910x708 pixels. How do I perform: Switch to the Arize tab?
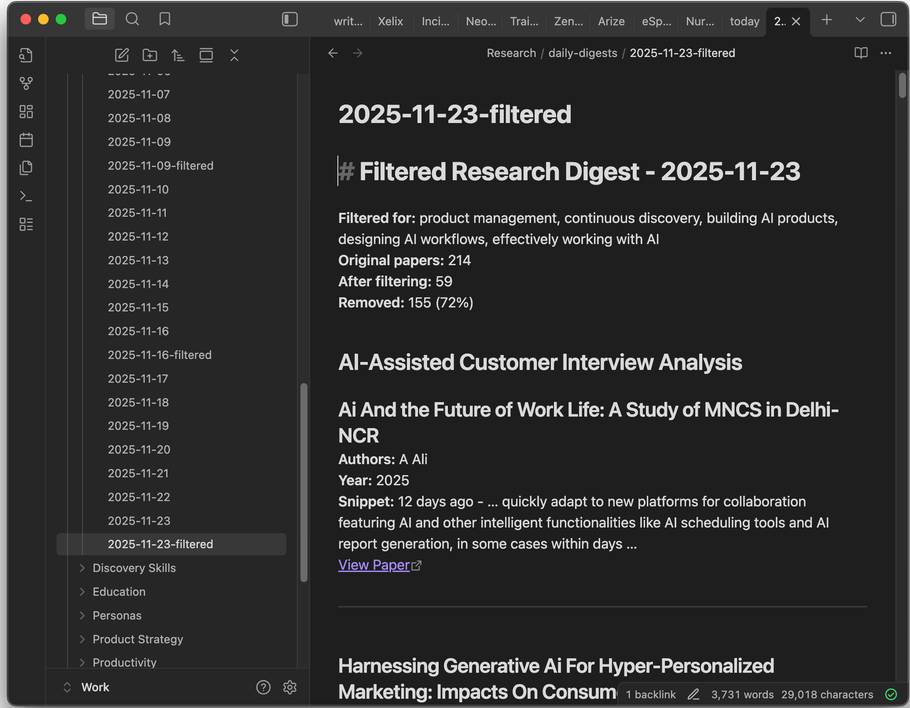(x=611, y=20)
